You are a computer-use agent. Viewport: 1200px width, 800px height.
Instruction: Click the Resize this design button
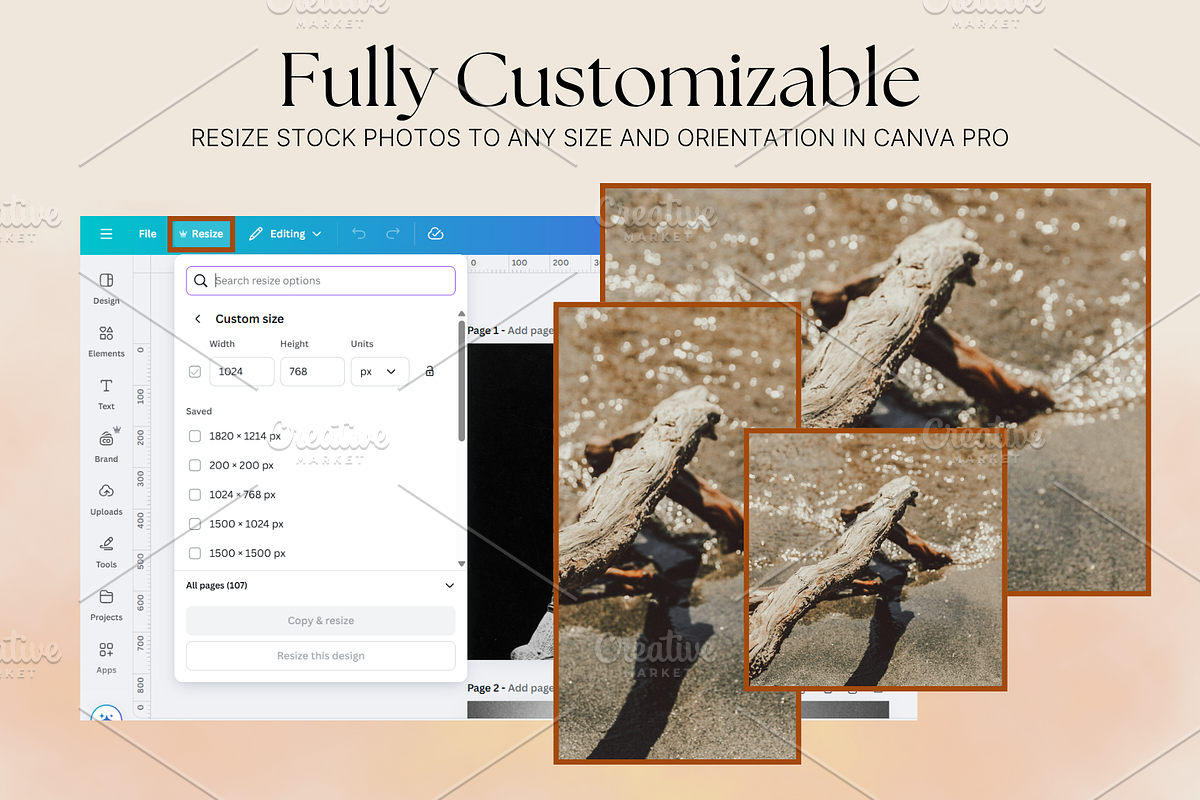tap(321, 656)
